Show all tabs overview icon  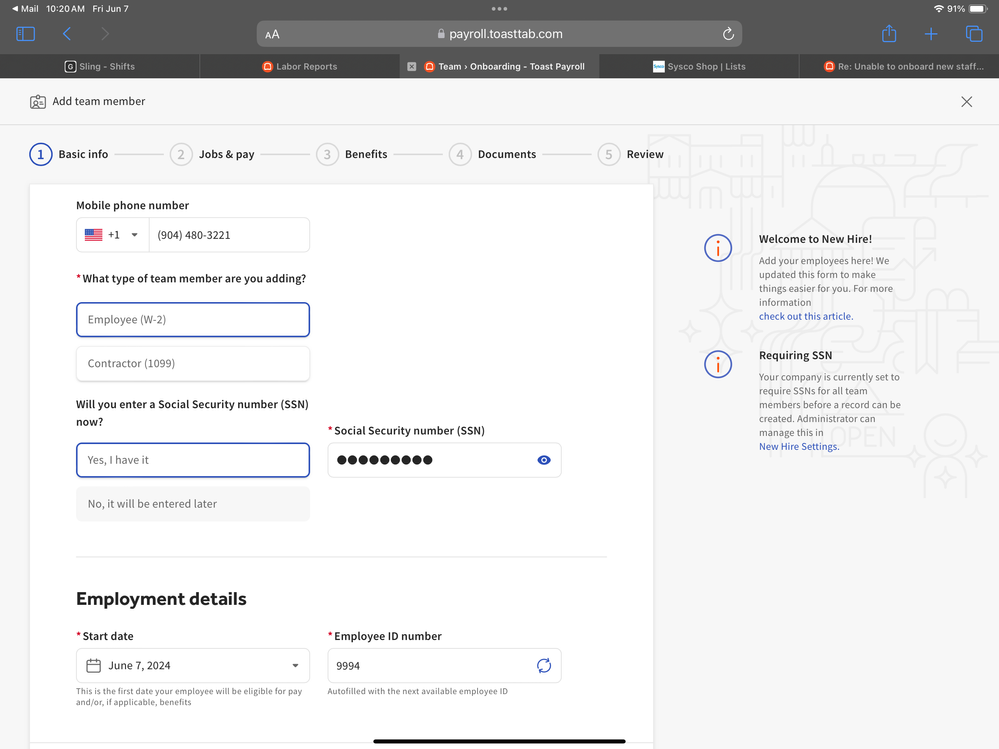pyautogui.click(x=973, y=34)
